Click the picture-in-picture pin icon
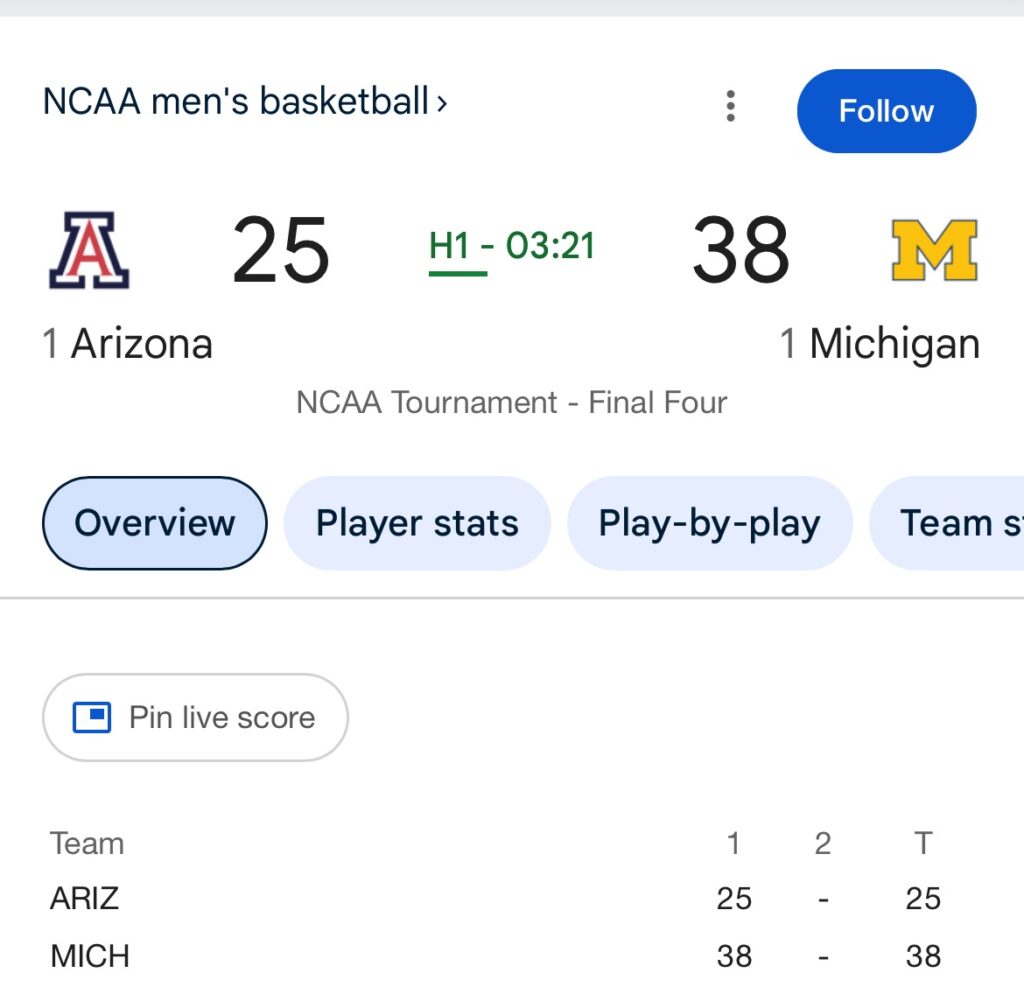The width and height of the screenshot is (1024, 987). coord(92,717)
